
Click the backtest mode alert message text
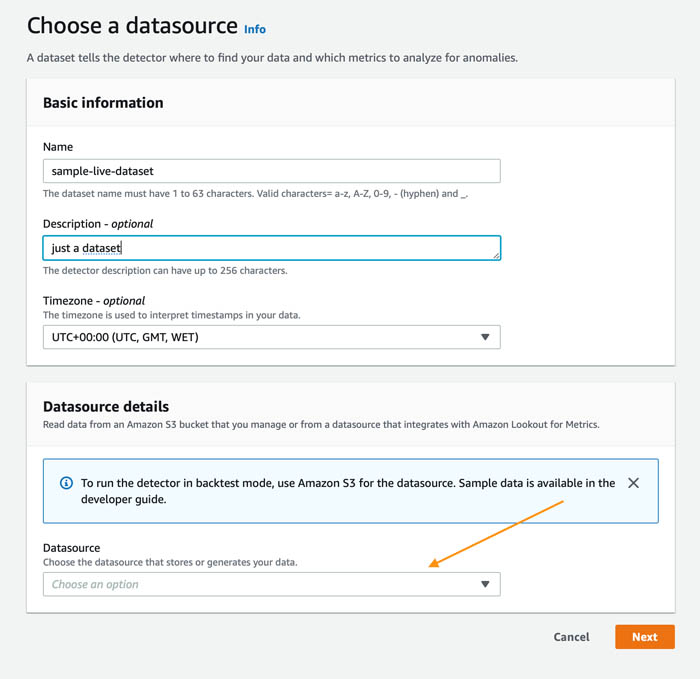click(x=348, y=491)
